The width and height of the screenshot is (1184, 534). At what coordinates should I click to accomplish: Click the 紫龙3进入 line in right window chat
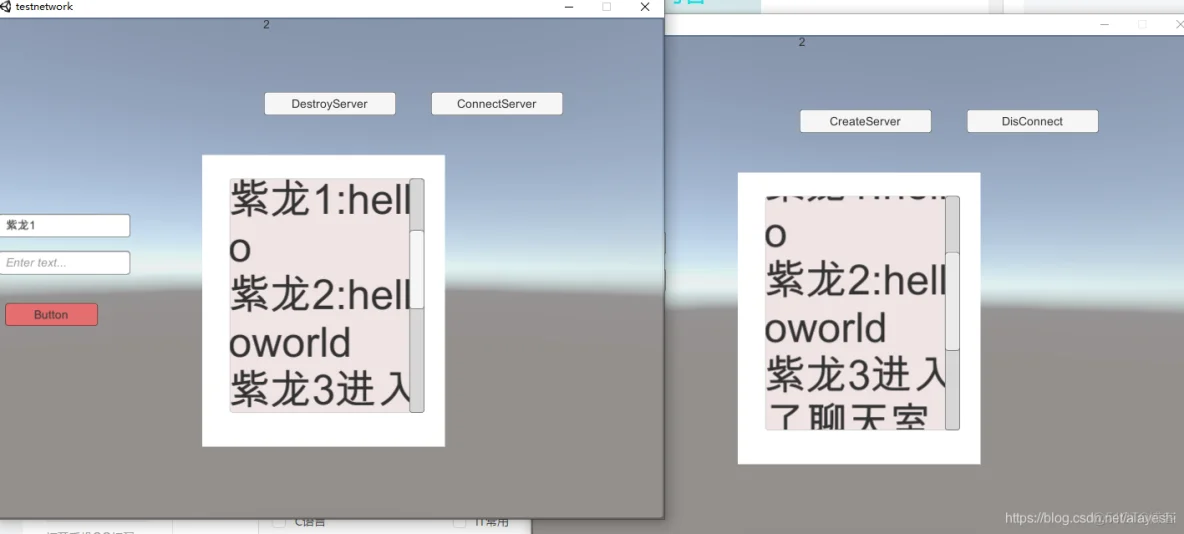click(856, 377)
